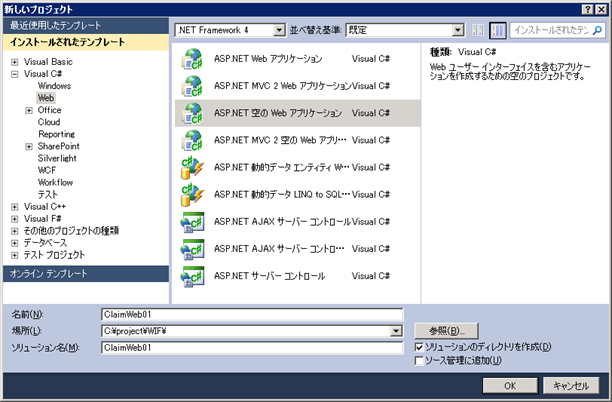
Task: Select the Silverlight tree item
Action: pyautogui.click(x=57, y=158)
